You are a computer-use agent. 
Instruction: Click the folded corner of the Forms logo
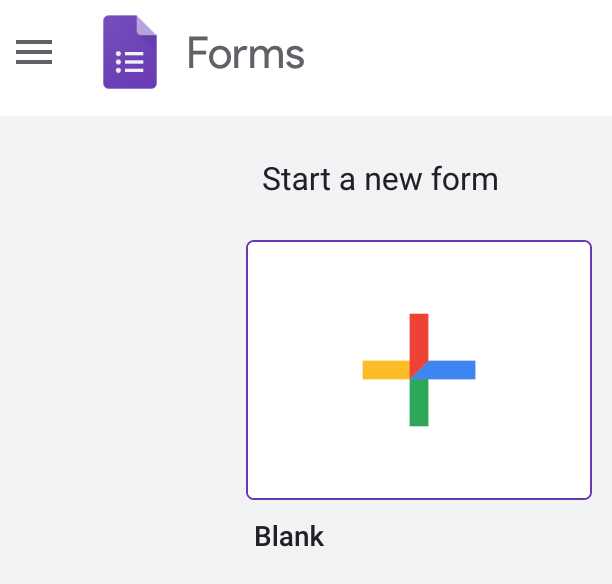point(146,28)
